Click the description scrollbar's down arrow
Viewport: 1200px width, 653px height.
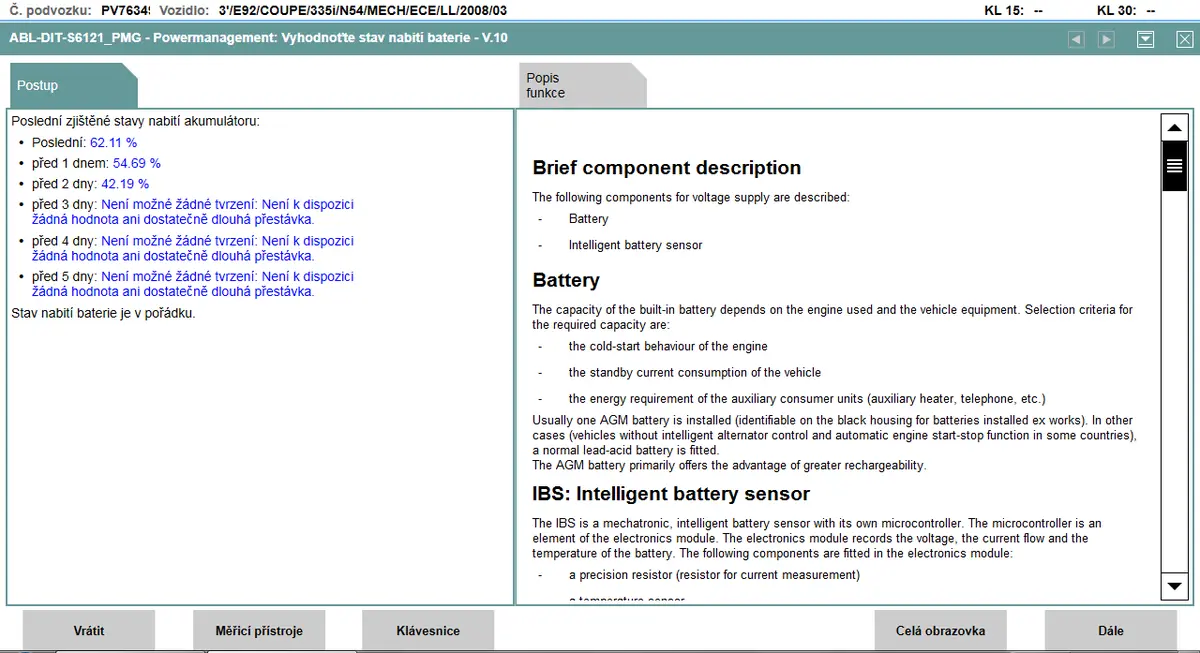tap(1173, 585)
